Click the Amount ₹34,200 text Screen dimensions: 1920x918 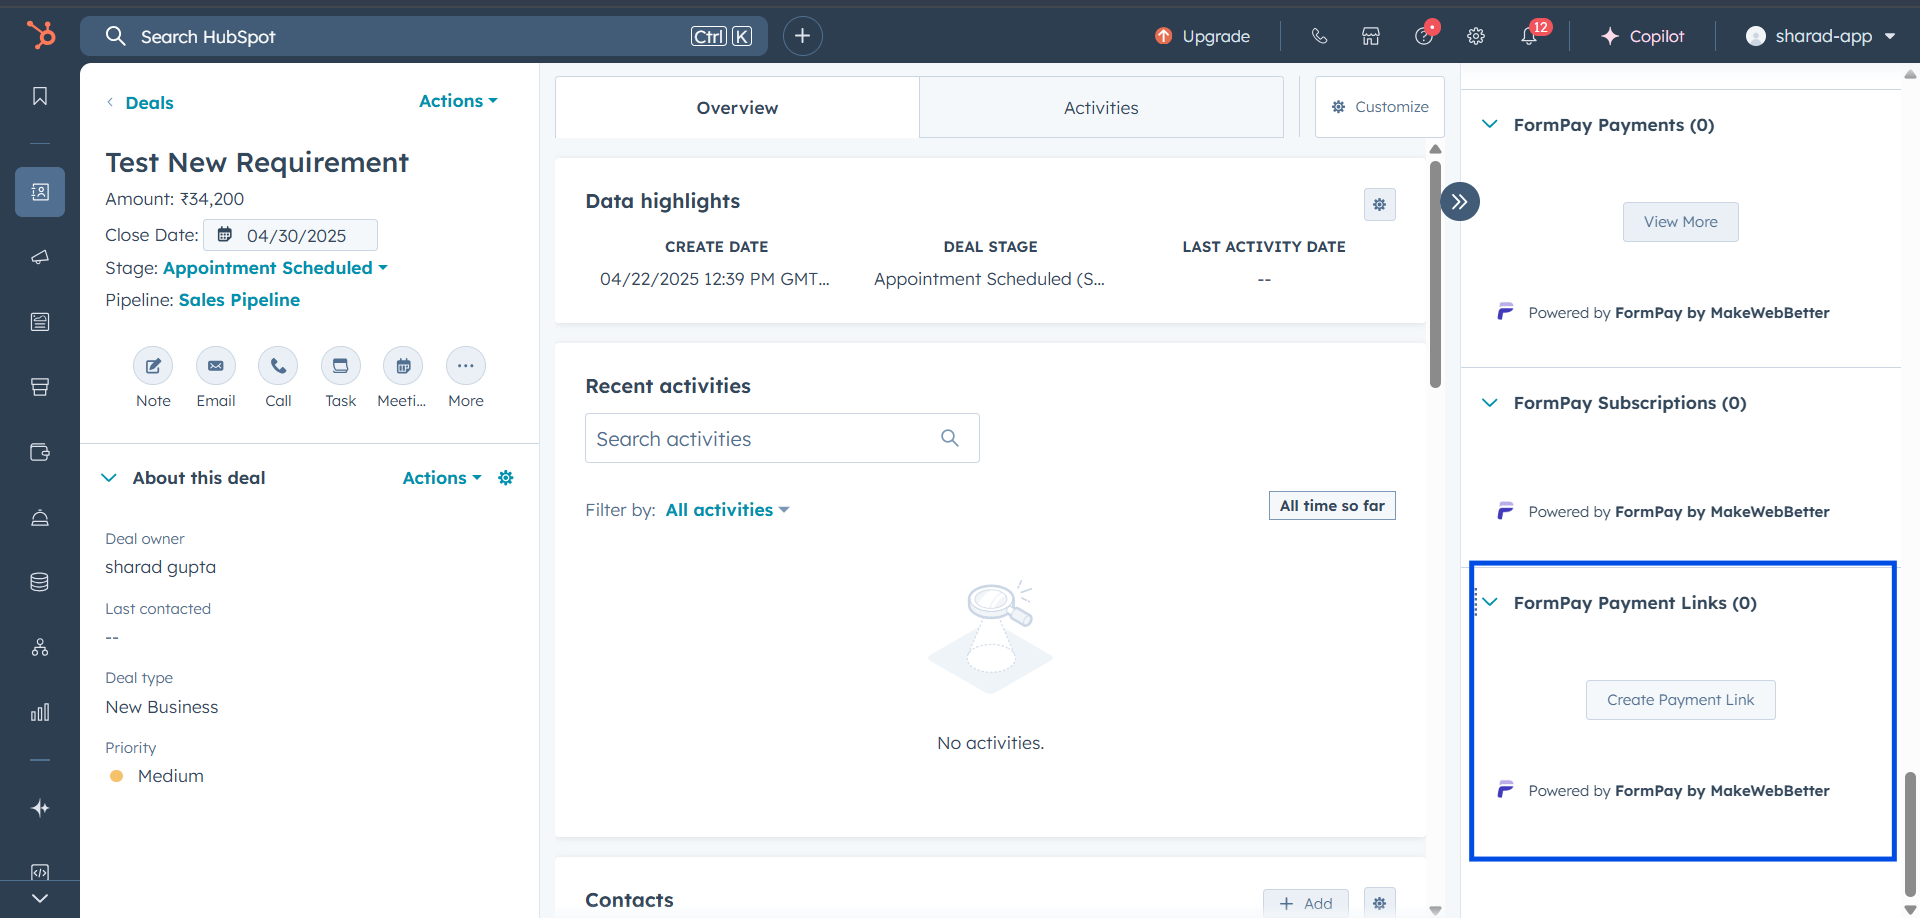point(174,199)
